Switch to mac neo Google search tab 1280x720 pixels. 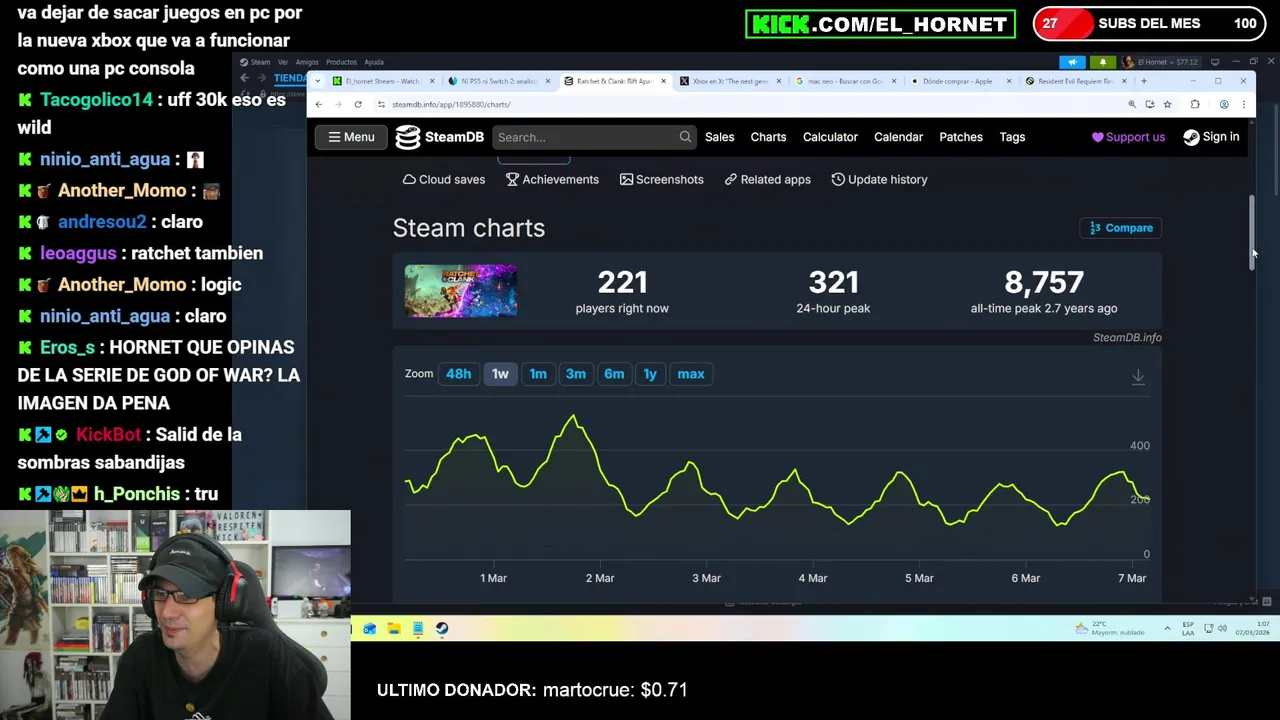(845, 81)
